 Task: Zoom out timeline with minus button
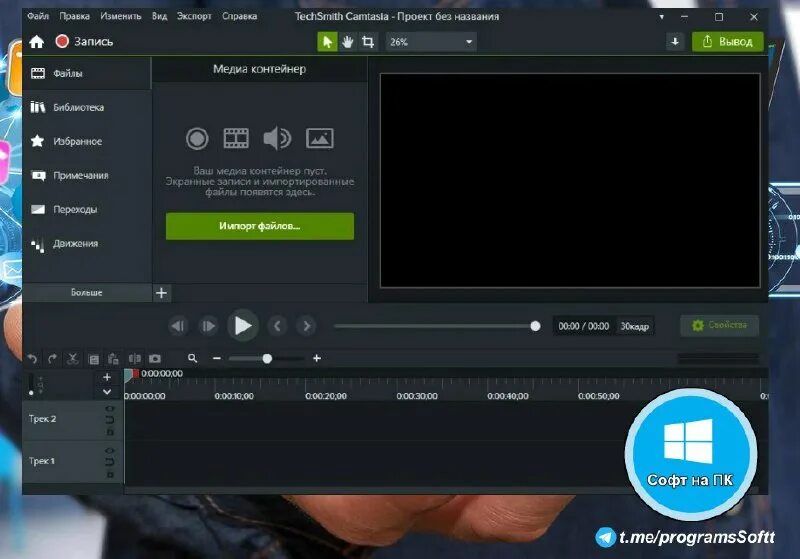click(x=217, y=359)
